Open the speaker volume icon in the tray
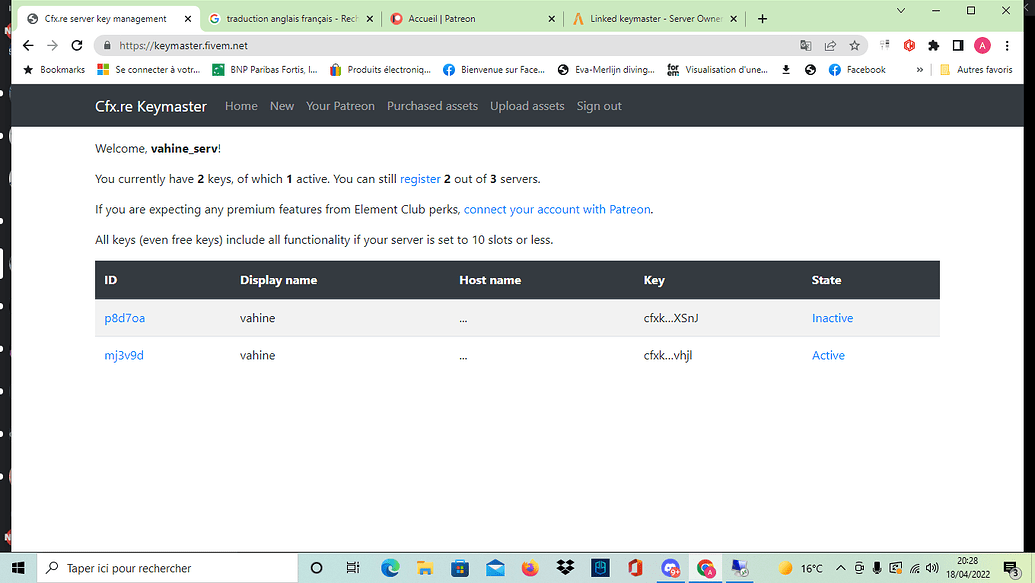The height and width of the screenshot is (583, 1035). (x=933, y=568)
